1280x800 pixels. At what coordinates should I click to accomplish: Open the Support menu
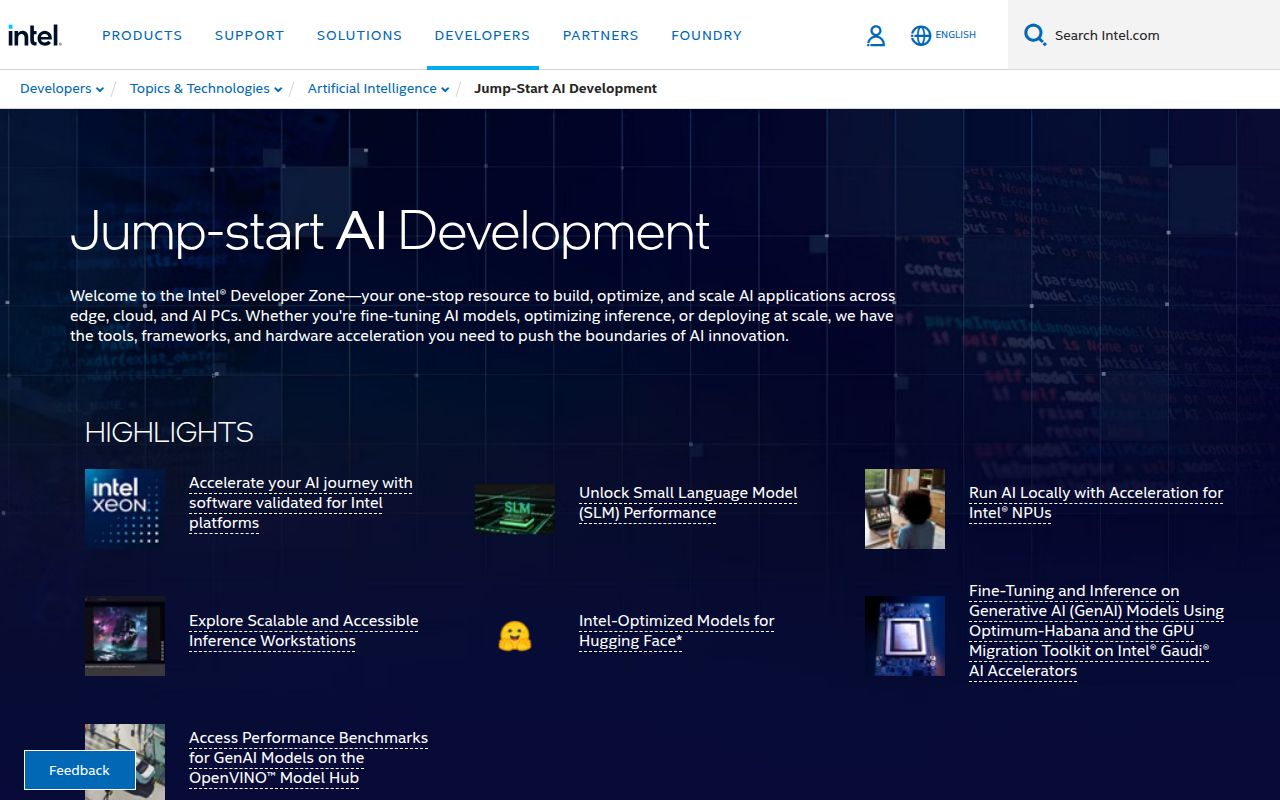250,35
